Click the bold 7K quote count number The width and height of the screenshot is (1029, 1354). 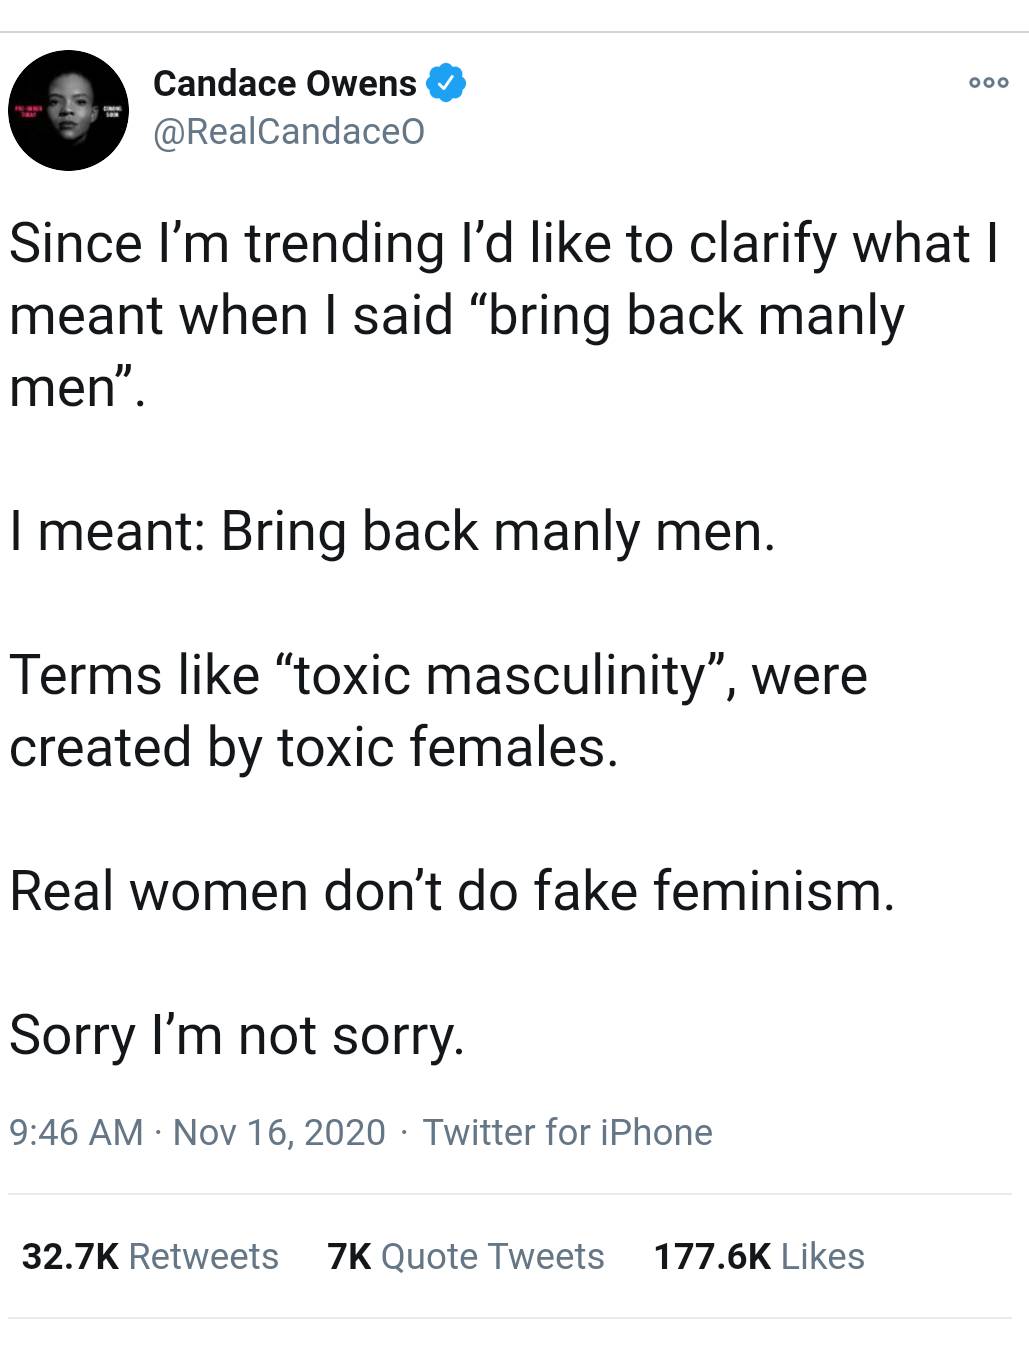[x=349, y=1256]
